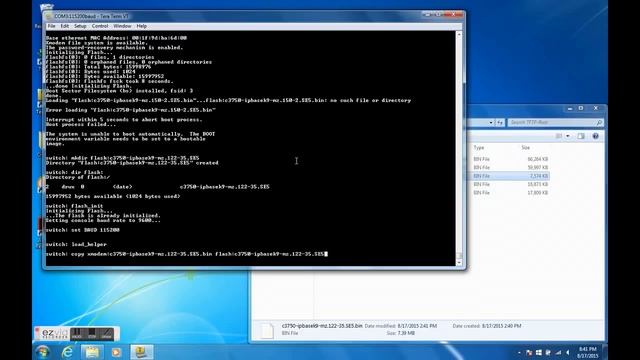This screenshot has height=360, width=640.
Task: Click the Tera Term title bar icon
Action: pyautogui.click(x=49, y=16)
